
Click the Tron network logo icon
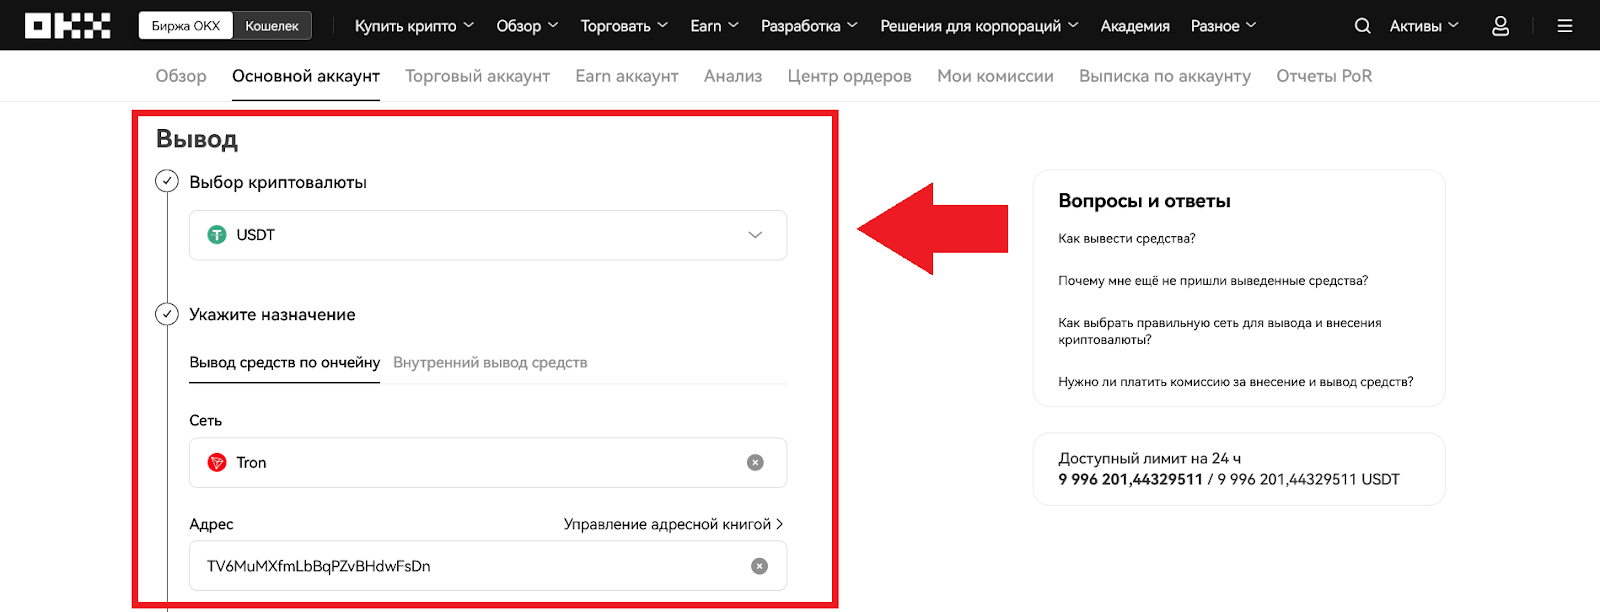click(x=217, y=463)
